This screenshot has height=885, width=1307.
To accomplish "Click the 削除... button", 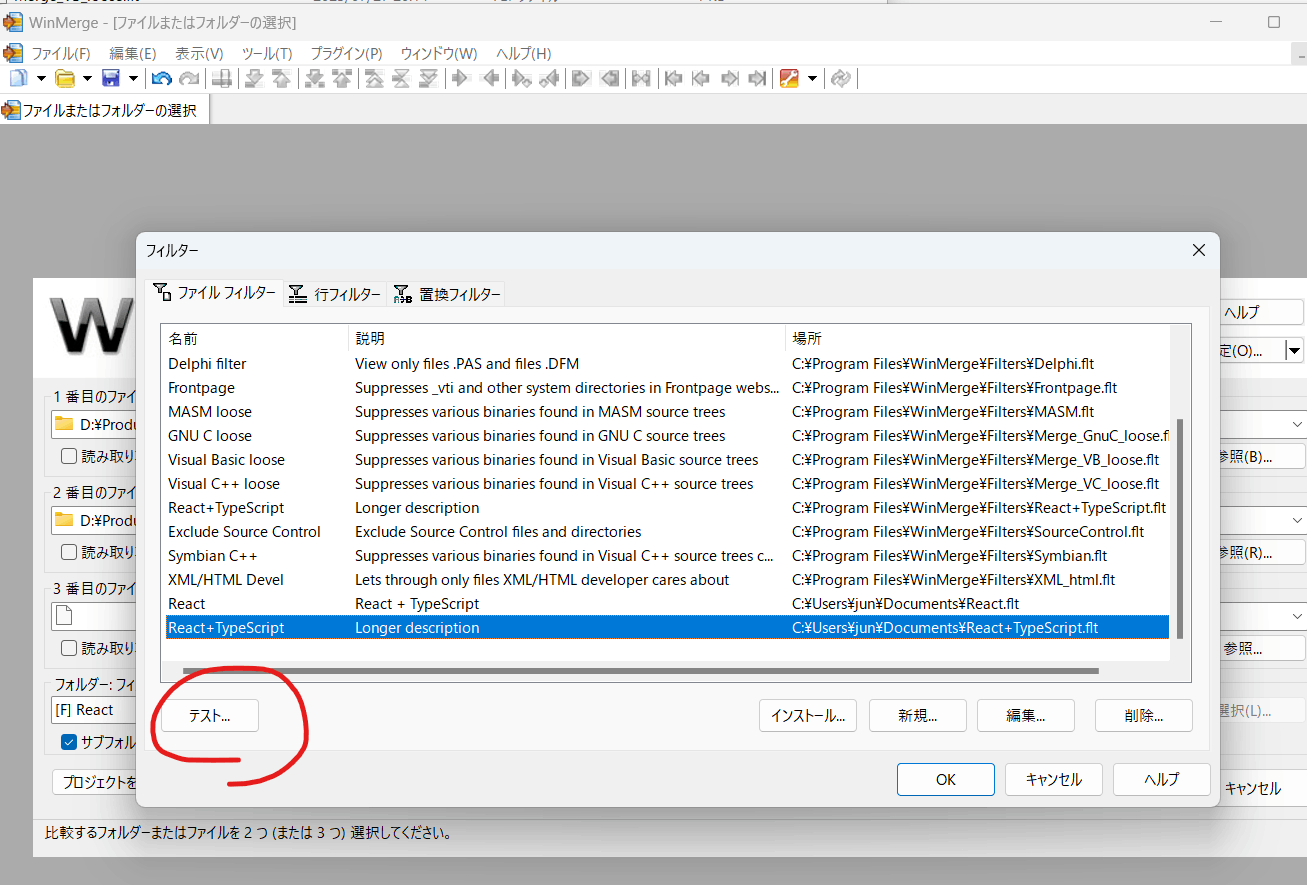I will pyautogui.click(x=1144, y=716).
